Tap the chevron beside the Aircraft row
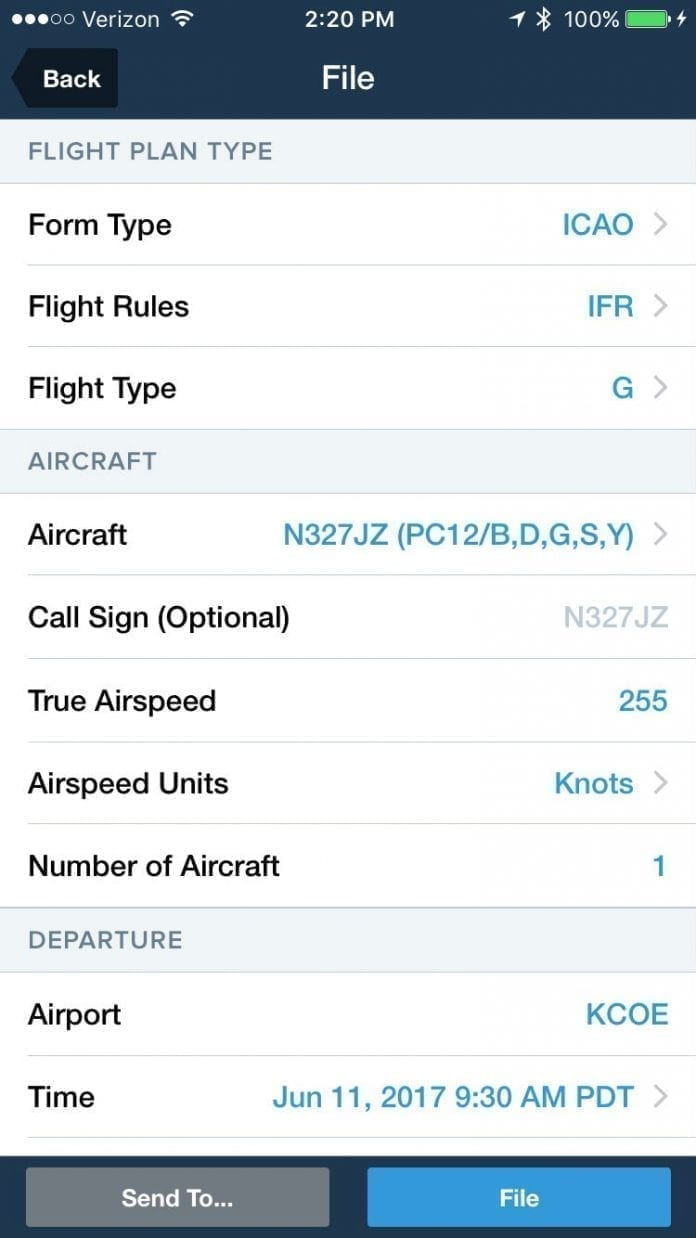 pos(660,534)
